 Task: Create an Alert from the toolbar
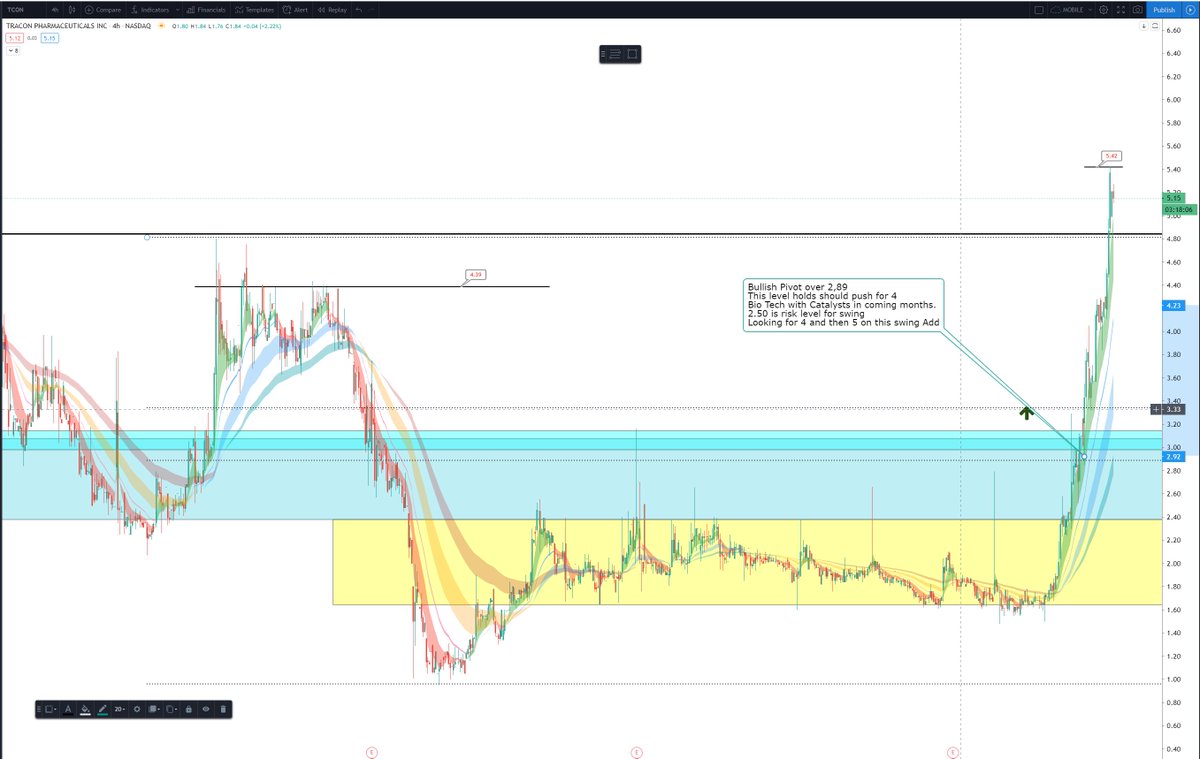[295, 9]
